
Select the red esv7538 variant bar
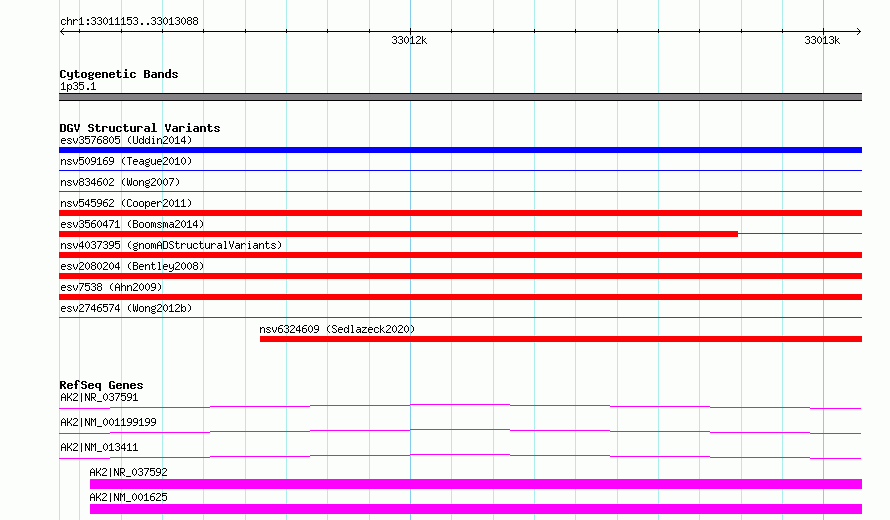[460, 297]
